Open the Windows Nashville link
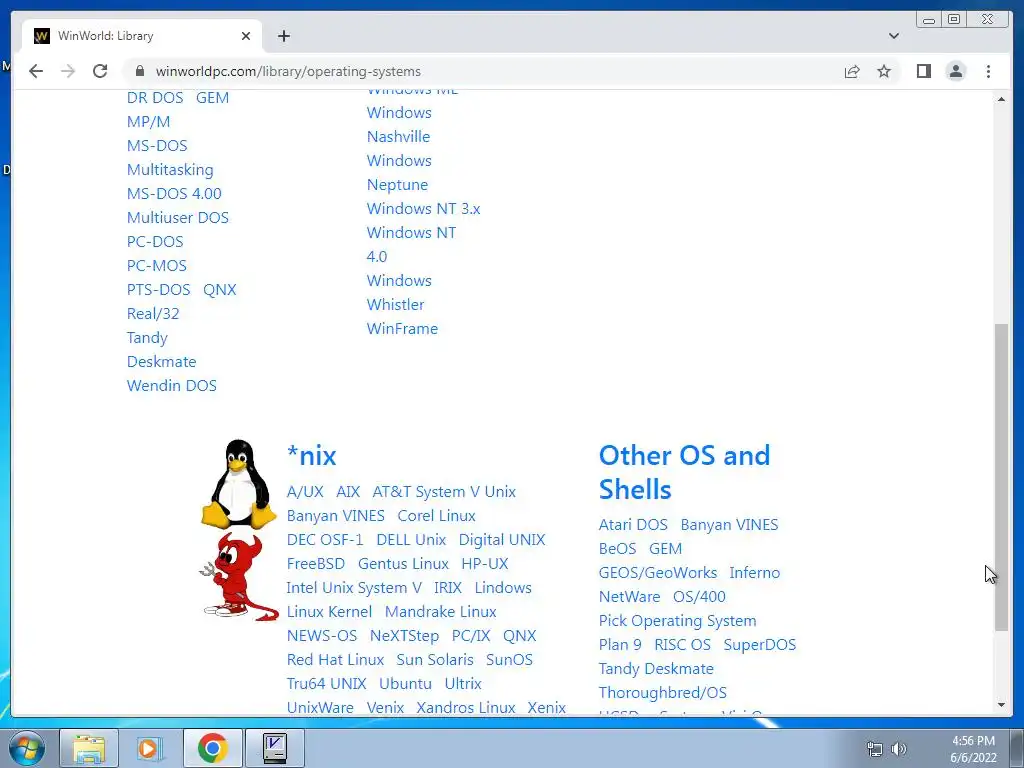Screen dimensions: 1024x768 398,125
